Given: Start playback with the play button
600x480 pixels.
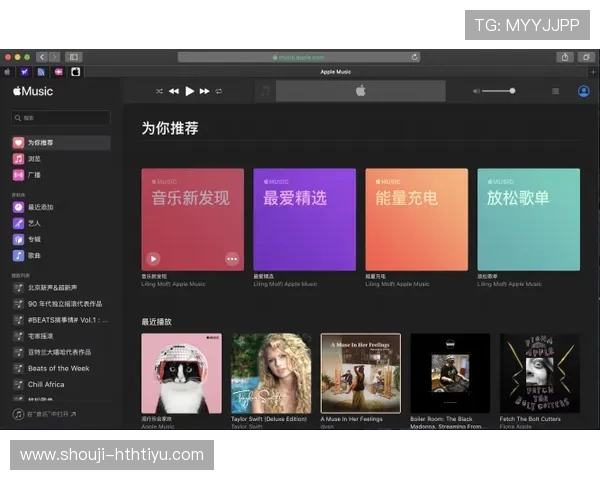Looking at the screenshot, I should 189,91.
